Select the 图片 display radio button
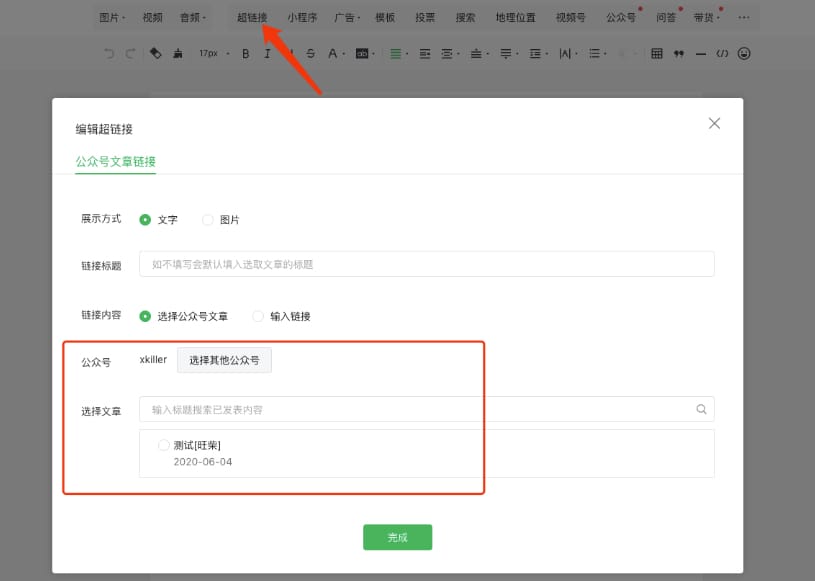The width and height of the screenshot is (815, 581). 207,220
